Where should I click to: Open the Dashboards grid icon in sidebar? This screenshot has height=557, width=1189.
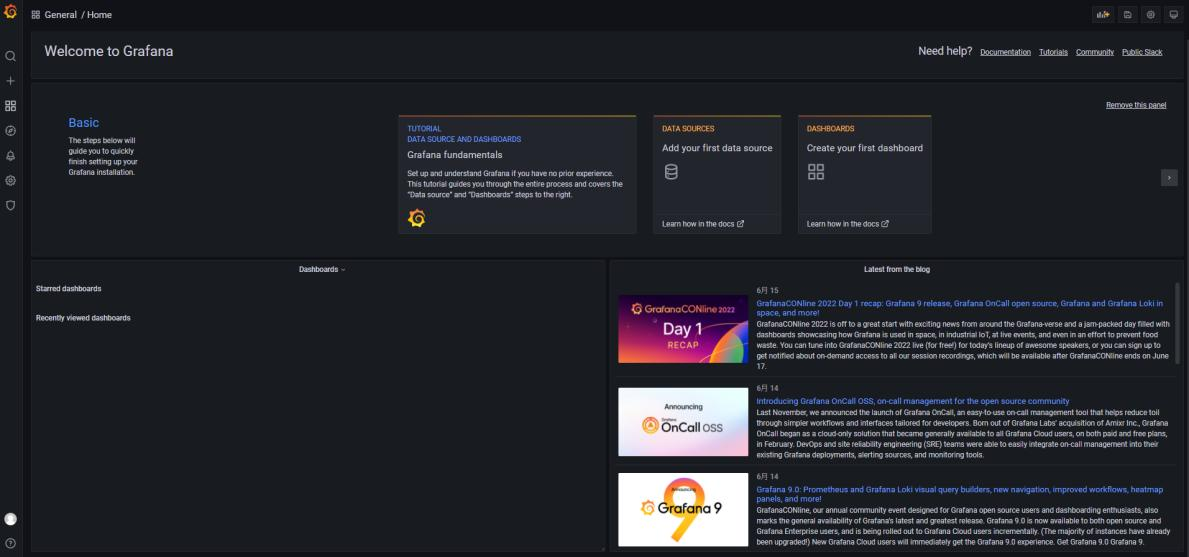[11, 106]
